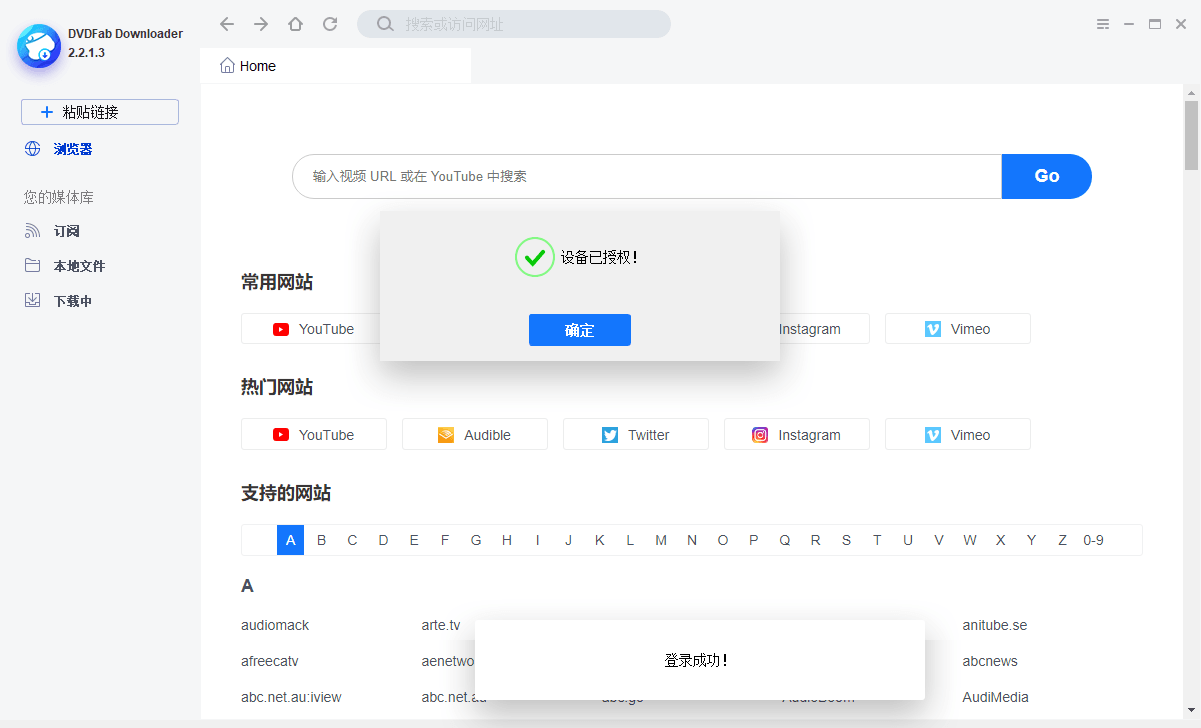Open Twitter under 热门网站
The height and width of the screenshot is (728, 1201).
(x=635, y=435)
